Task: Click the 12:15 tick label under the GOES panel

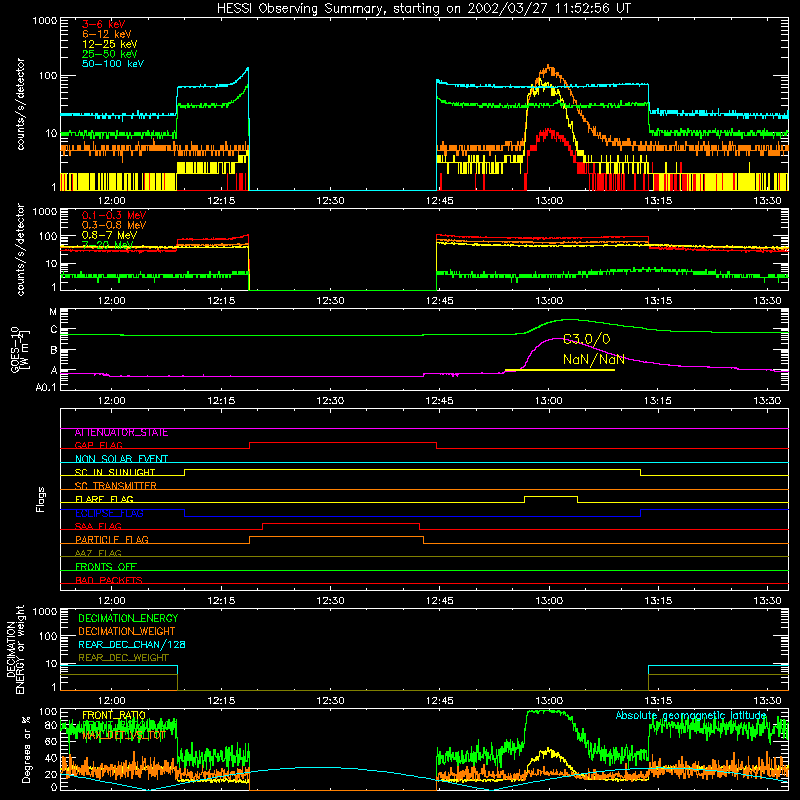Action: click(221, 401)
